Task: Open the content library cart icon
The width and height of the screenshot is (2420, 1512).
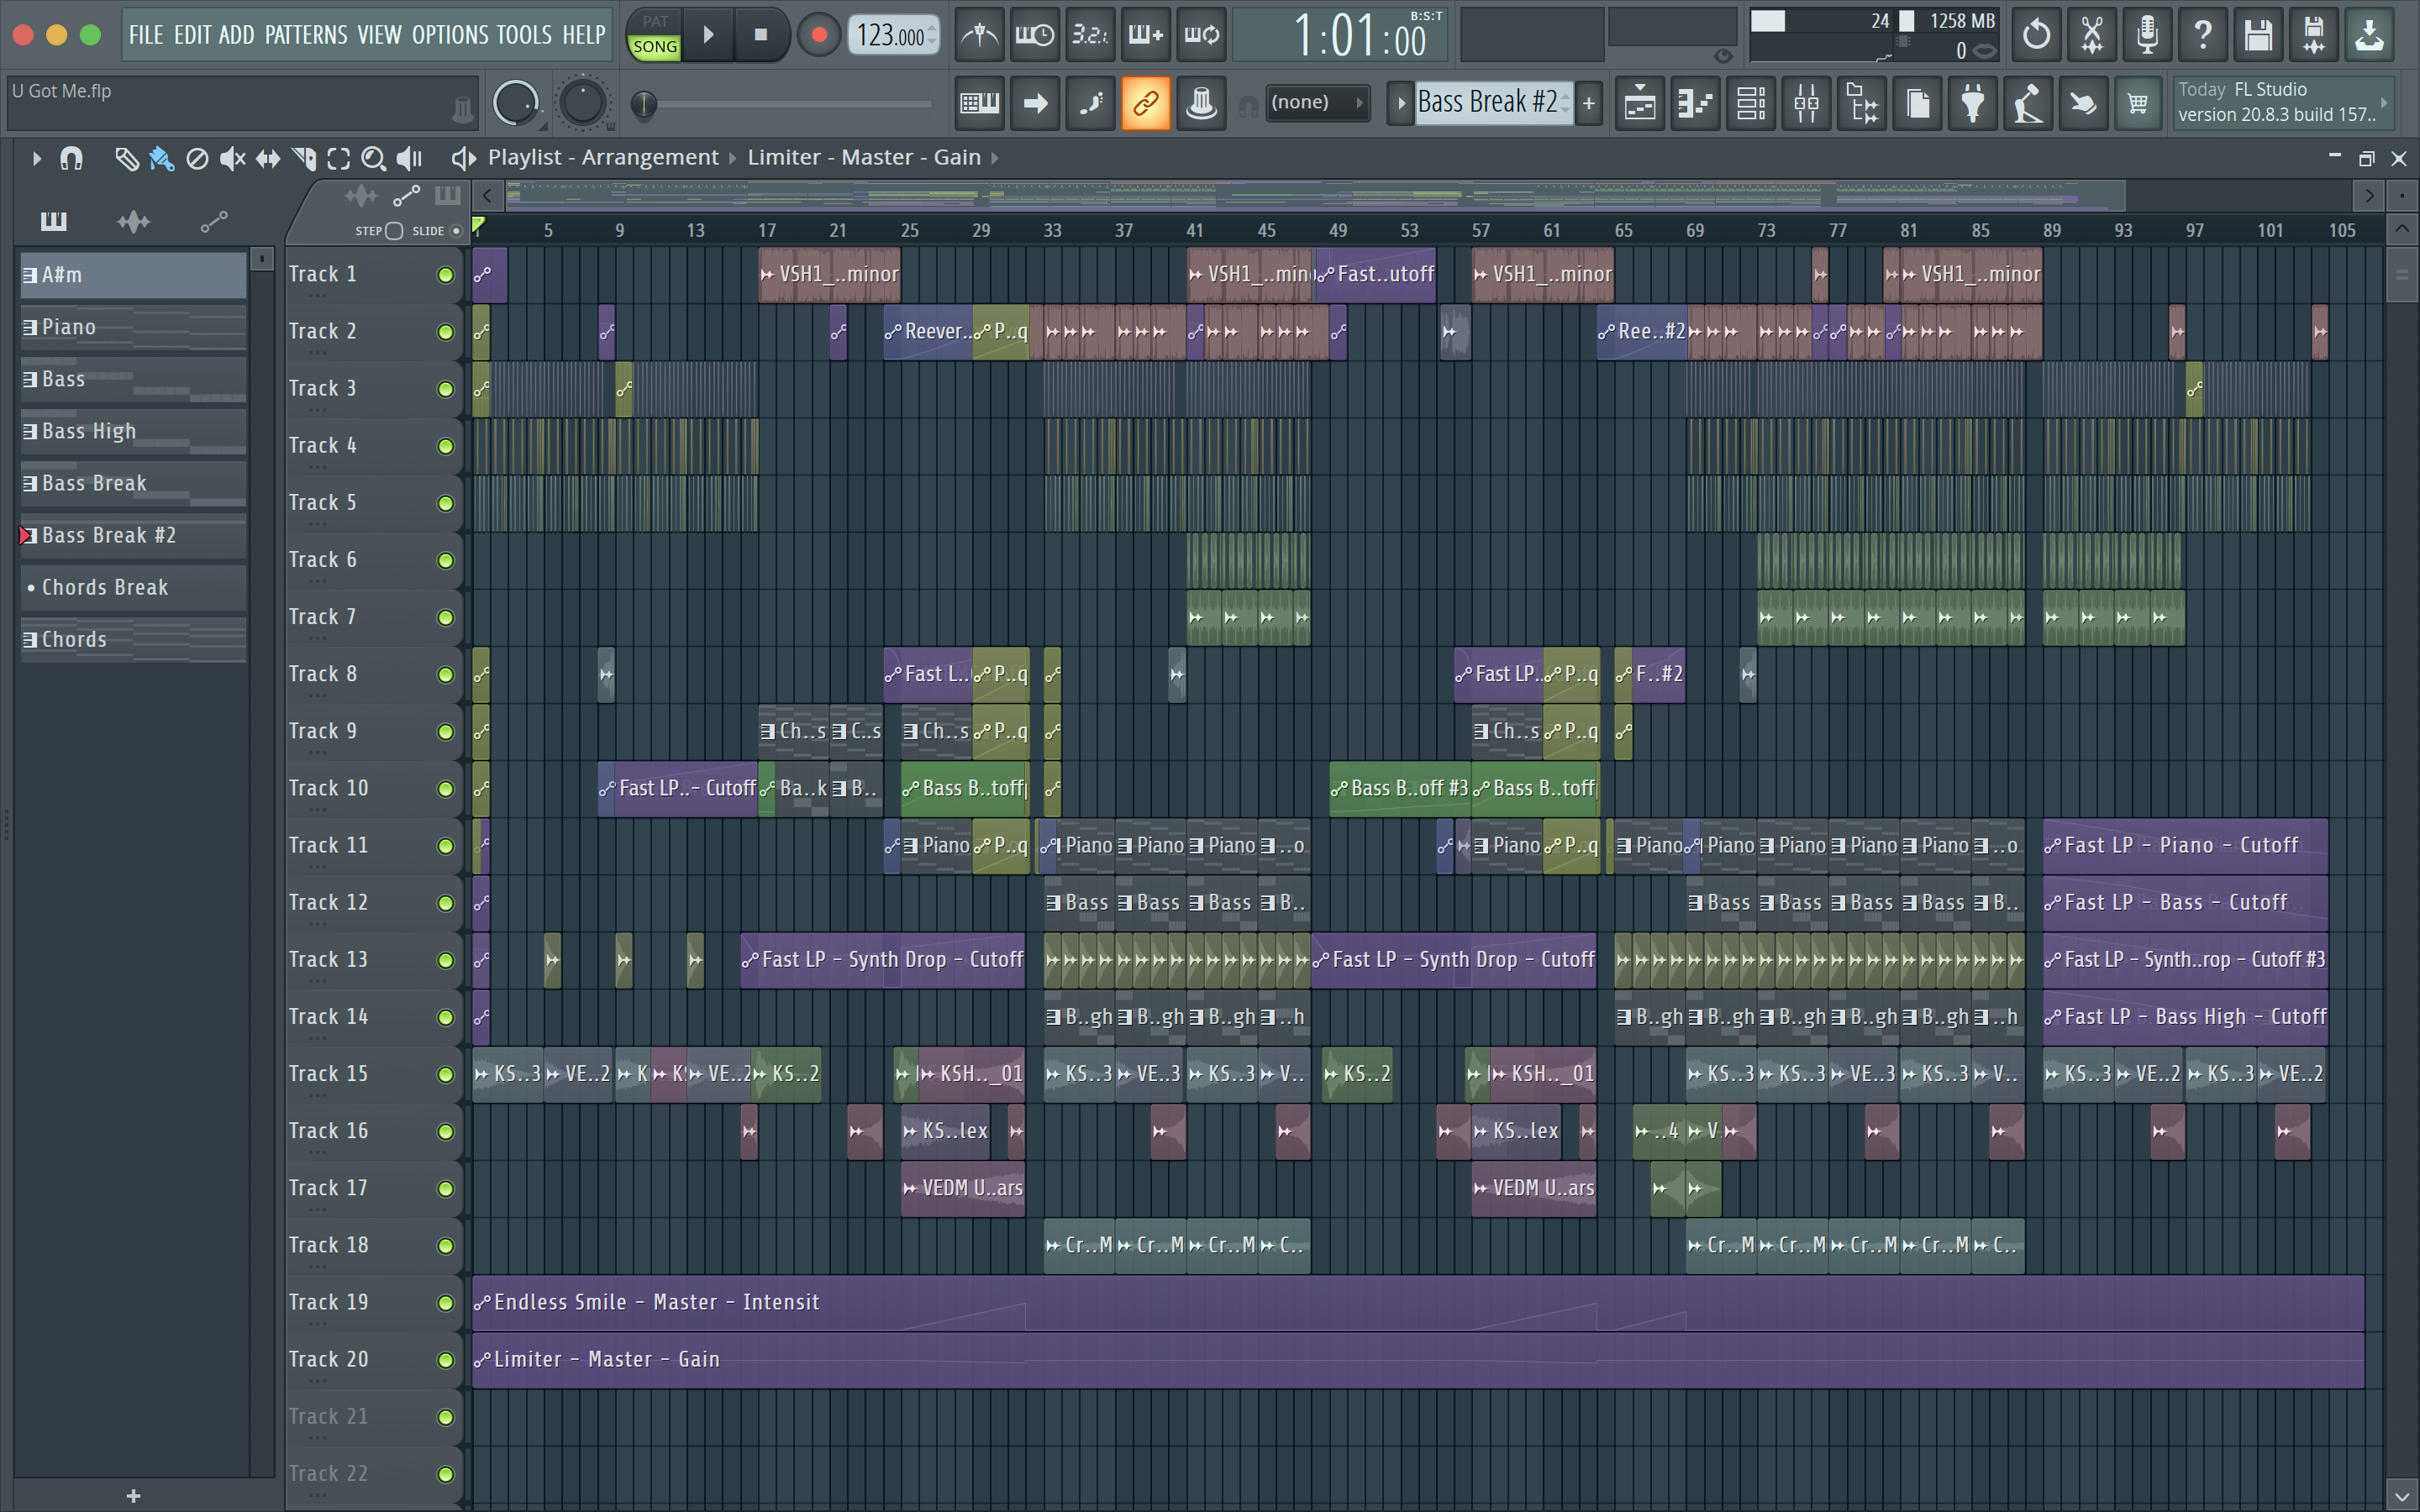Action: [2138, 103]
